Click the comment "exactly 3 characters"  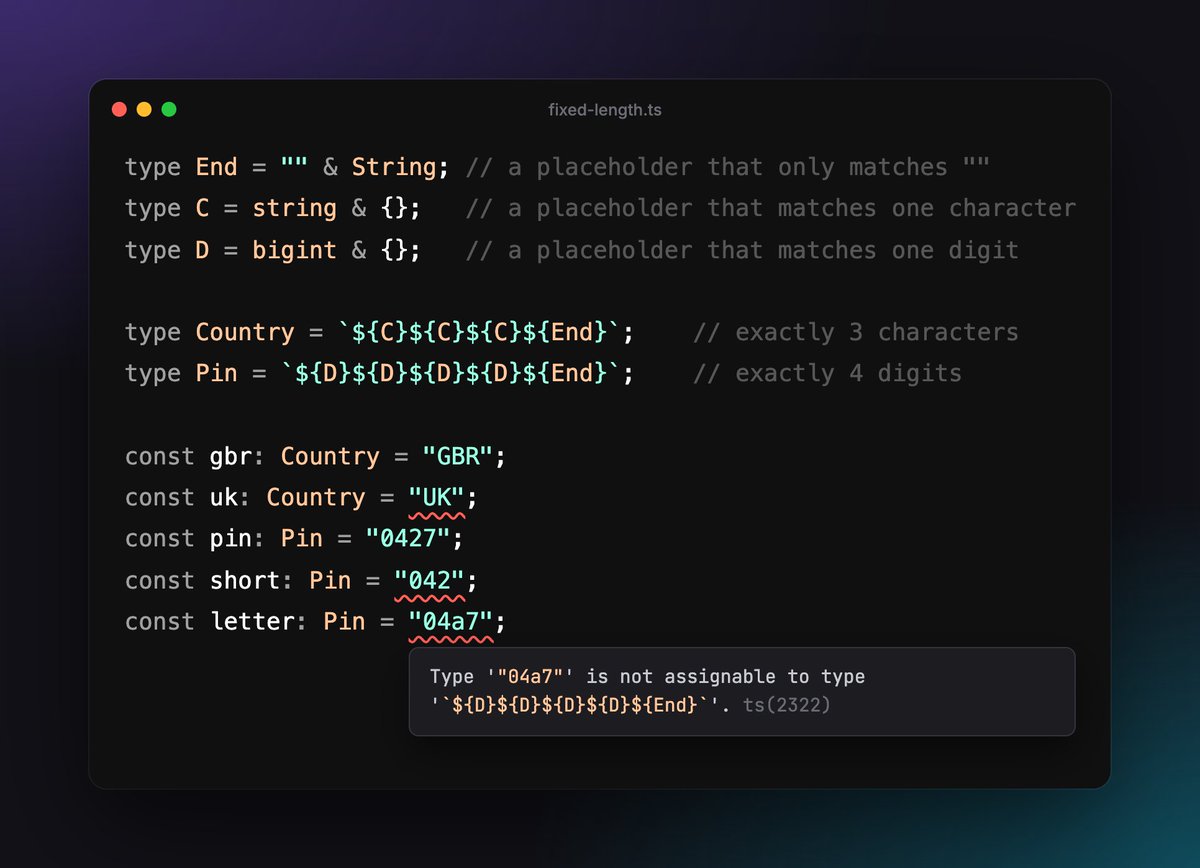(x=856, y=332)
